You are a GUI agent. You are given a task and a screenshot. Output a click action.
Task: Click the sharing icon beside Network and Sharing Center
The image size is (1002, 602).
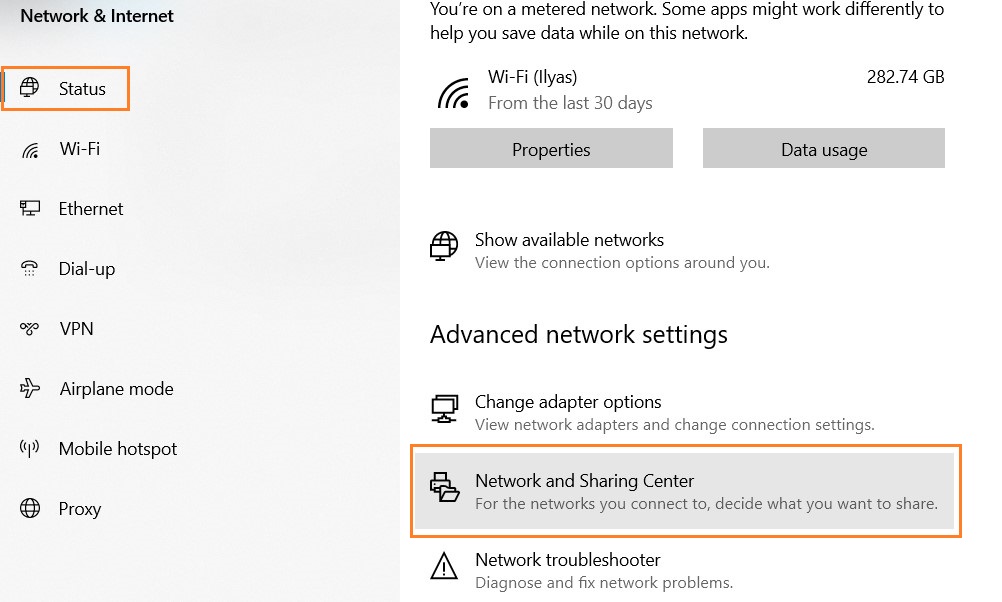446,489
